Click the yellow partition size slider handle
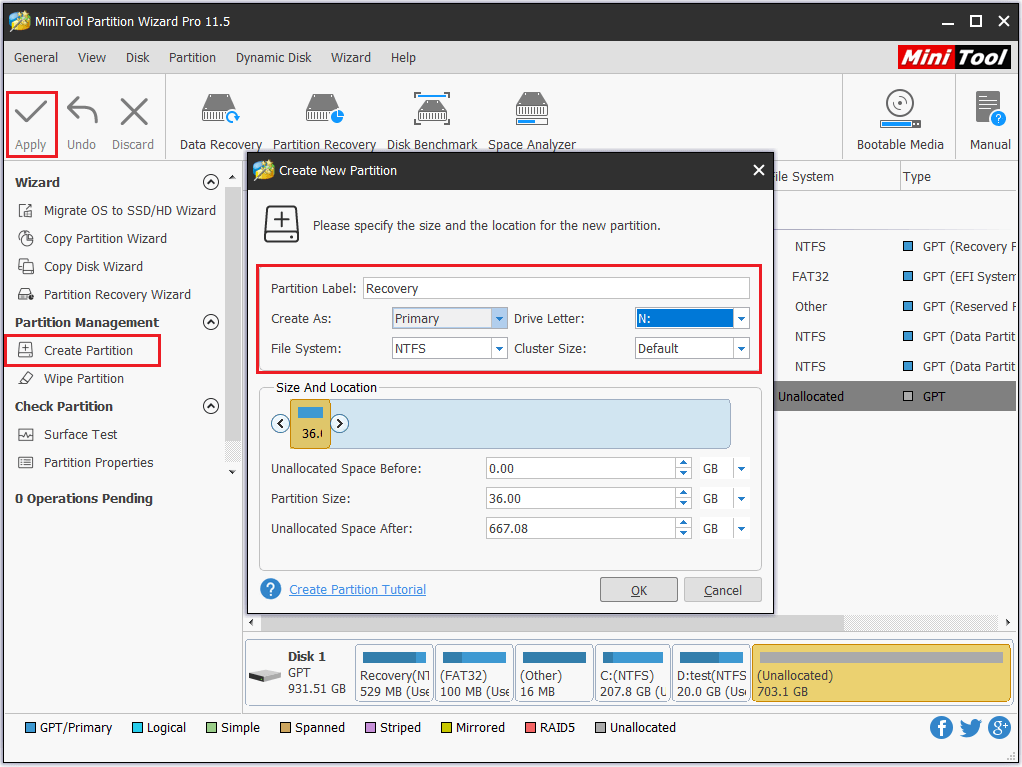The height and width of the screenshot is (767, 1022). coord(310,424)
